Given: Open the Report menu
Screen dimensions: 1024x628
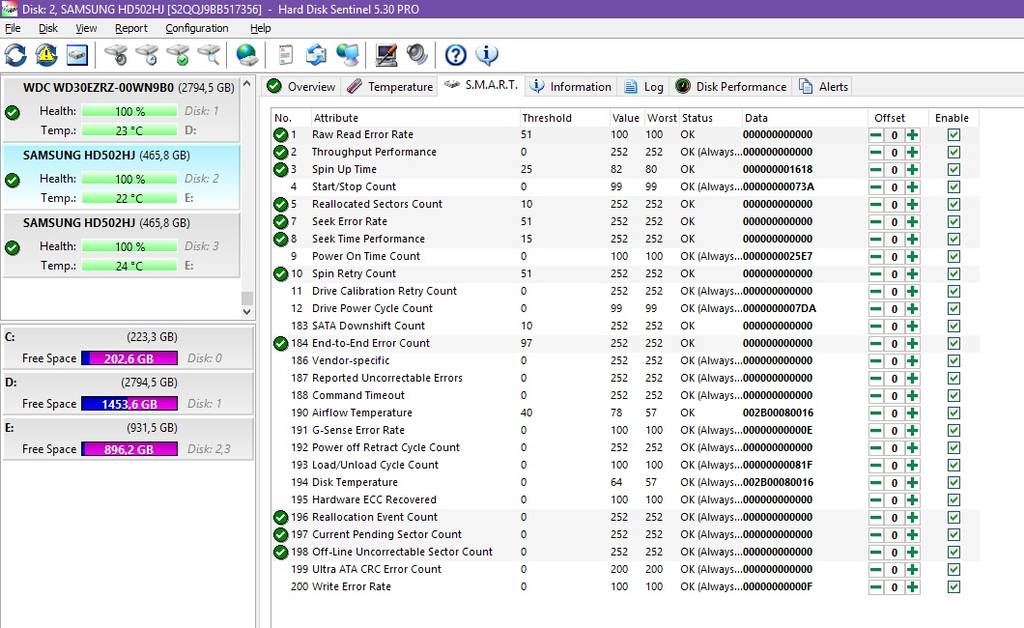Looking at the screenshot, I should point(131,28).
